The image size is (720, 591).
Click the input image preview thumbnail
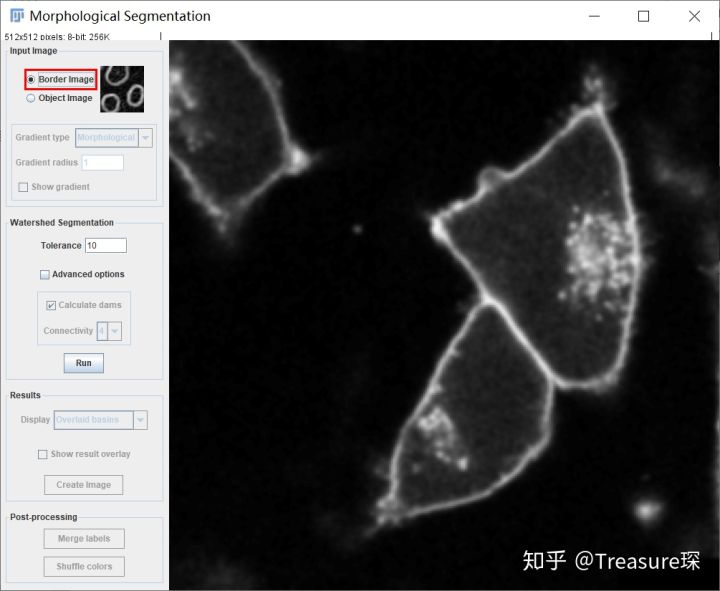(x=122, y=89)
